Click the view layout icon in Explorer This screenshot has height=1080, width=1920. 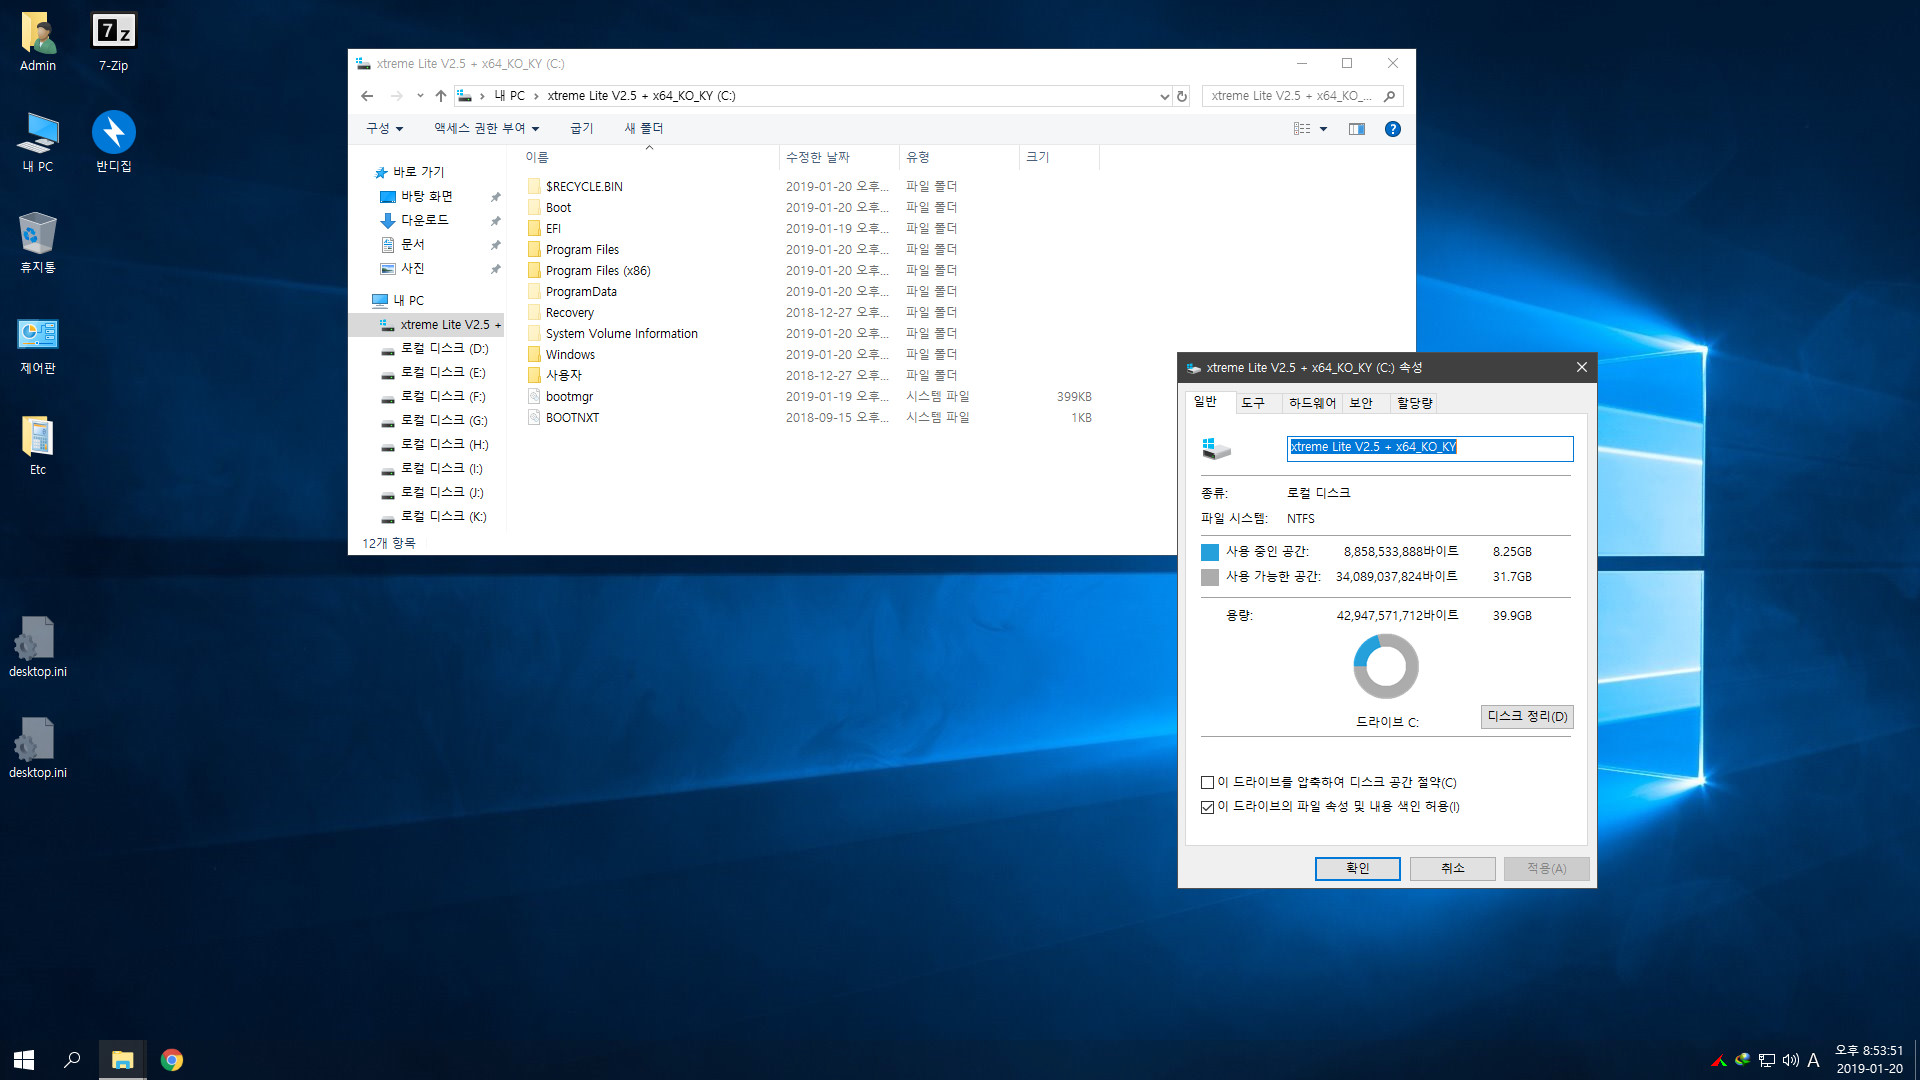point(1302,129)
